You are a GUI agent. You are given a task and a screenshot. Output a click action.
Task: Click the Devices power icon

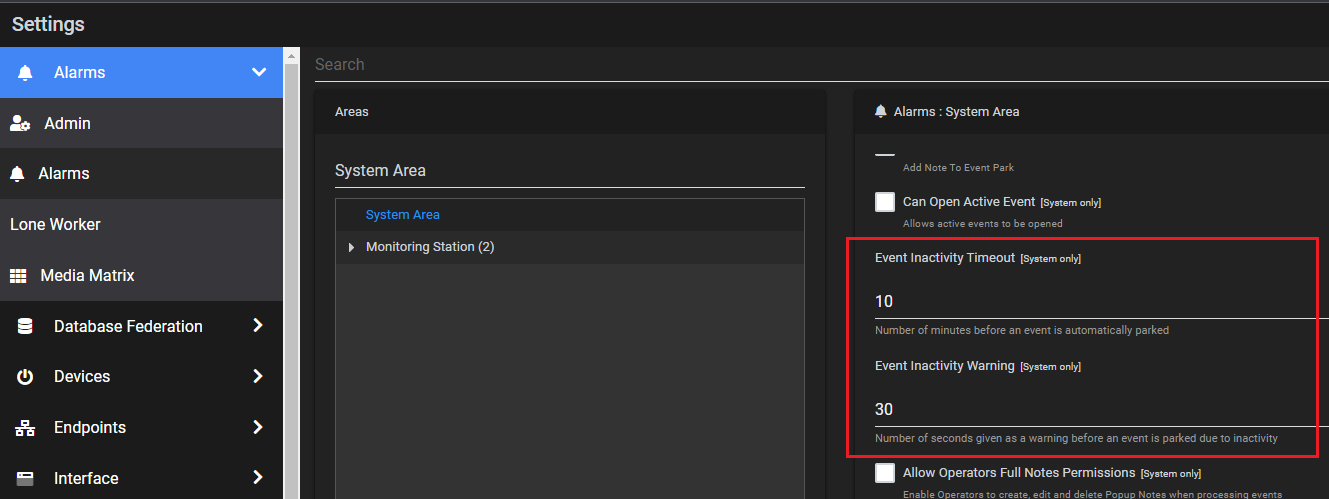pos(25,377)
